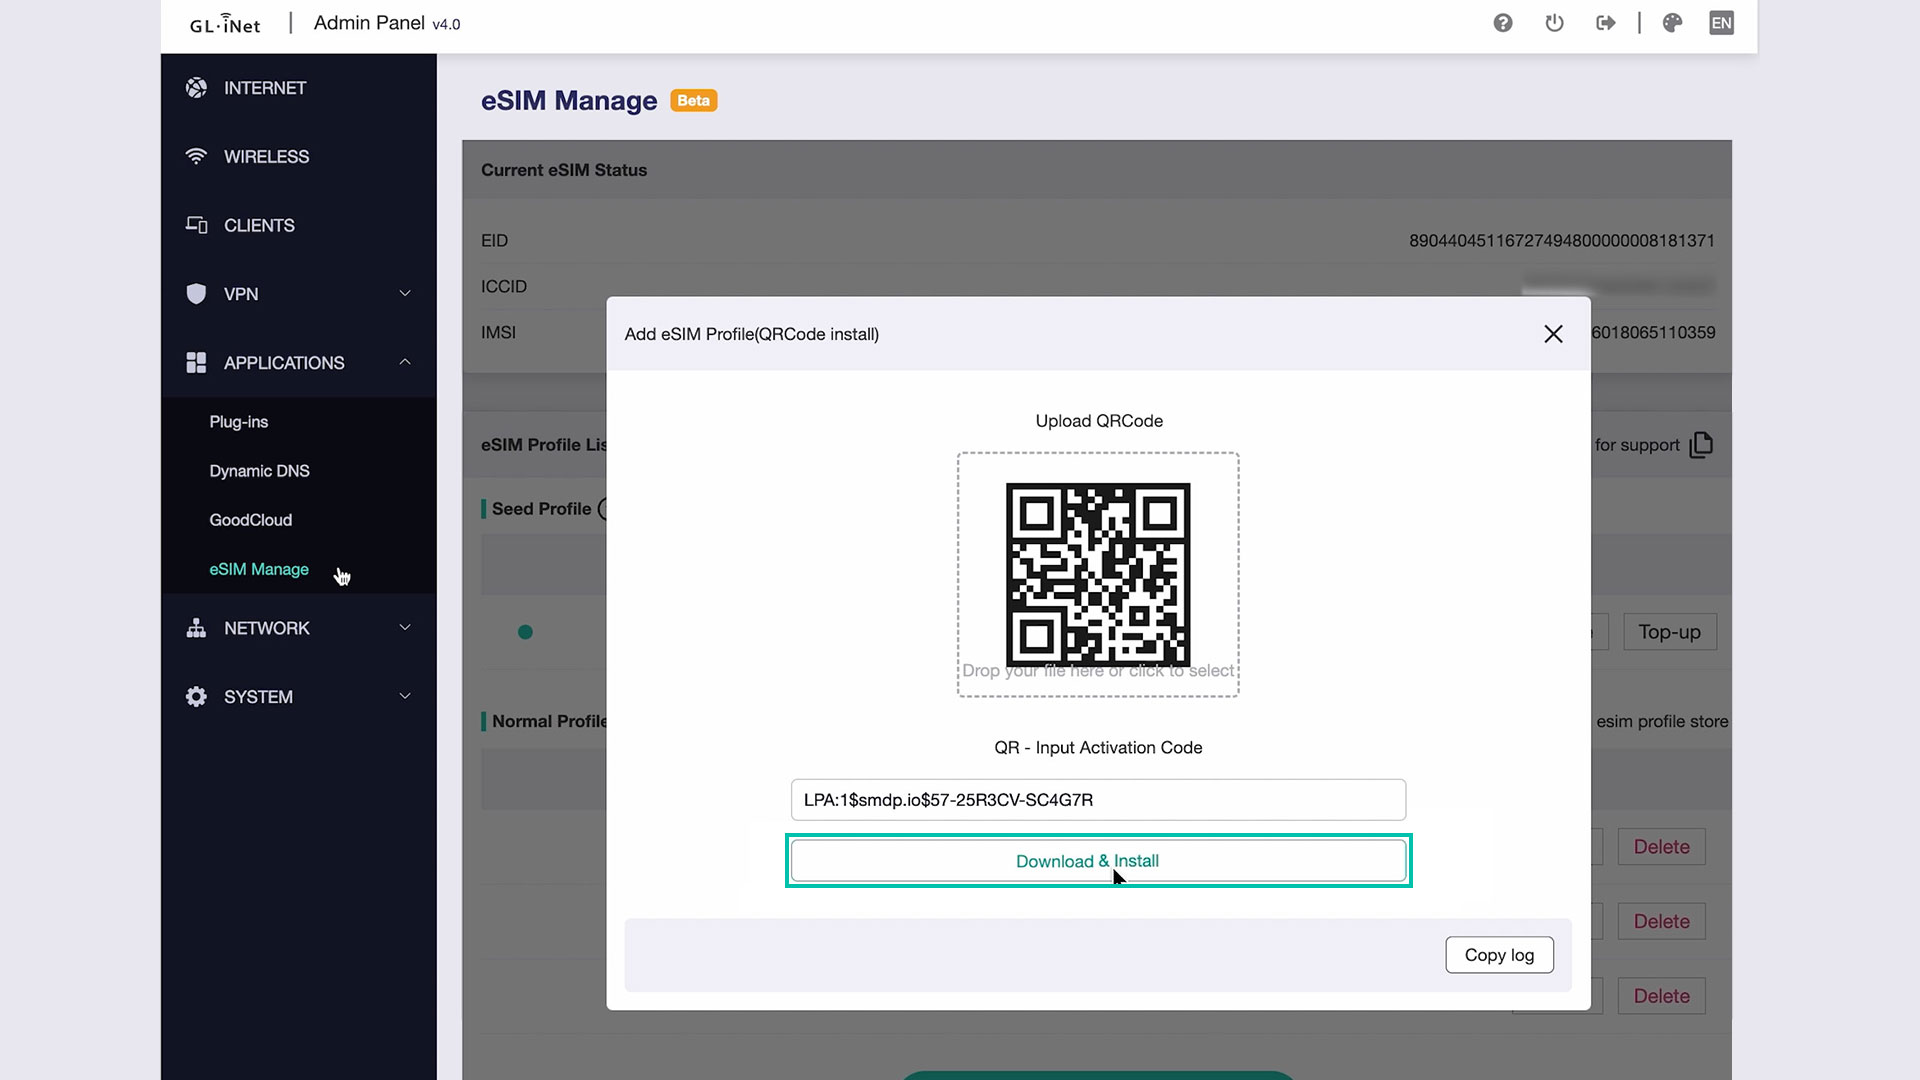Screen dimensions: 1920x1080
Task: Click the third Delete button
Action: 1661,996
